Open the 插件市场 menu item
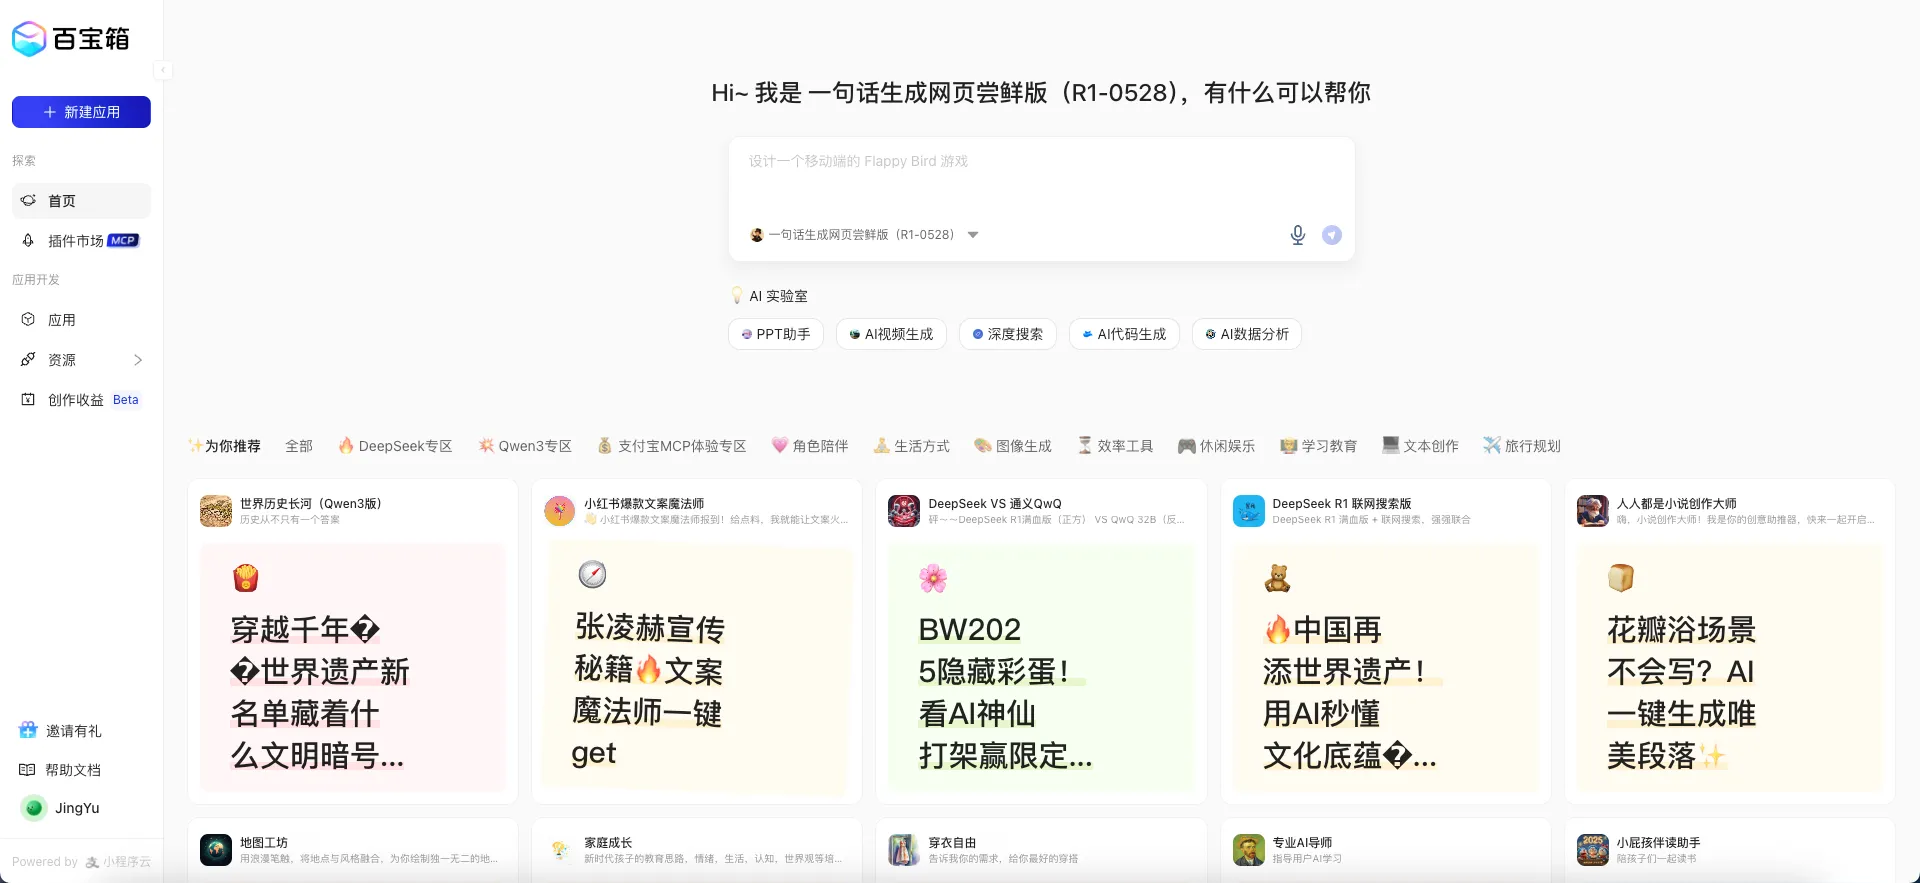The width and height of the screenshot is (1920, 883). click(81, 241)
